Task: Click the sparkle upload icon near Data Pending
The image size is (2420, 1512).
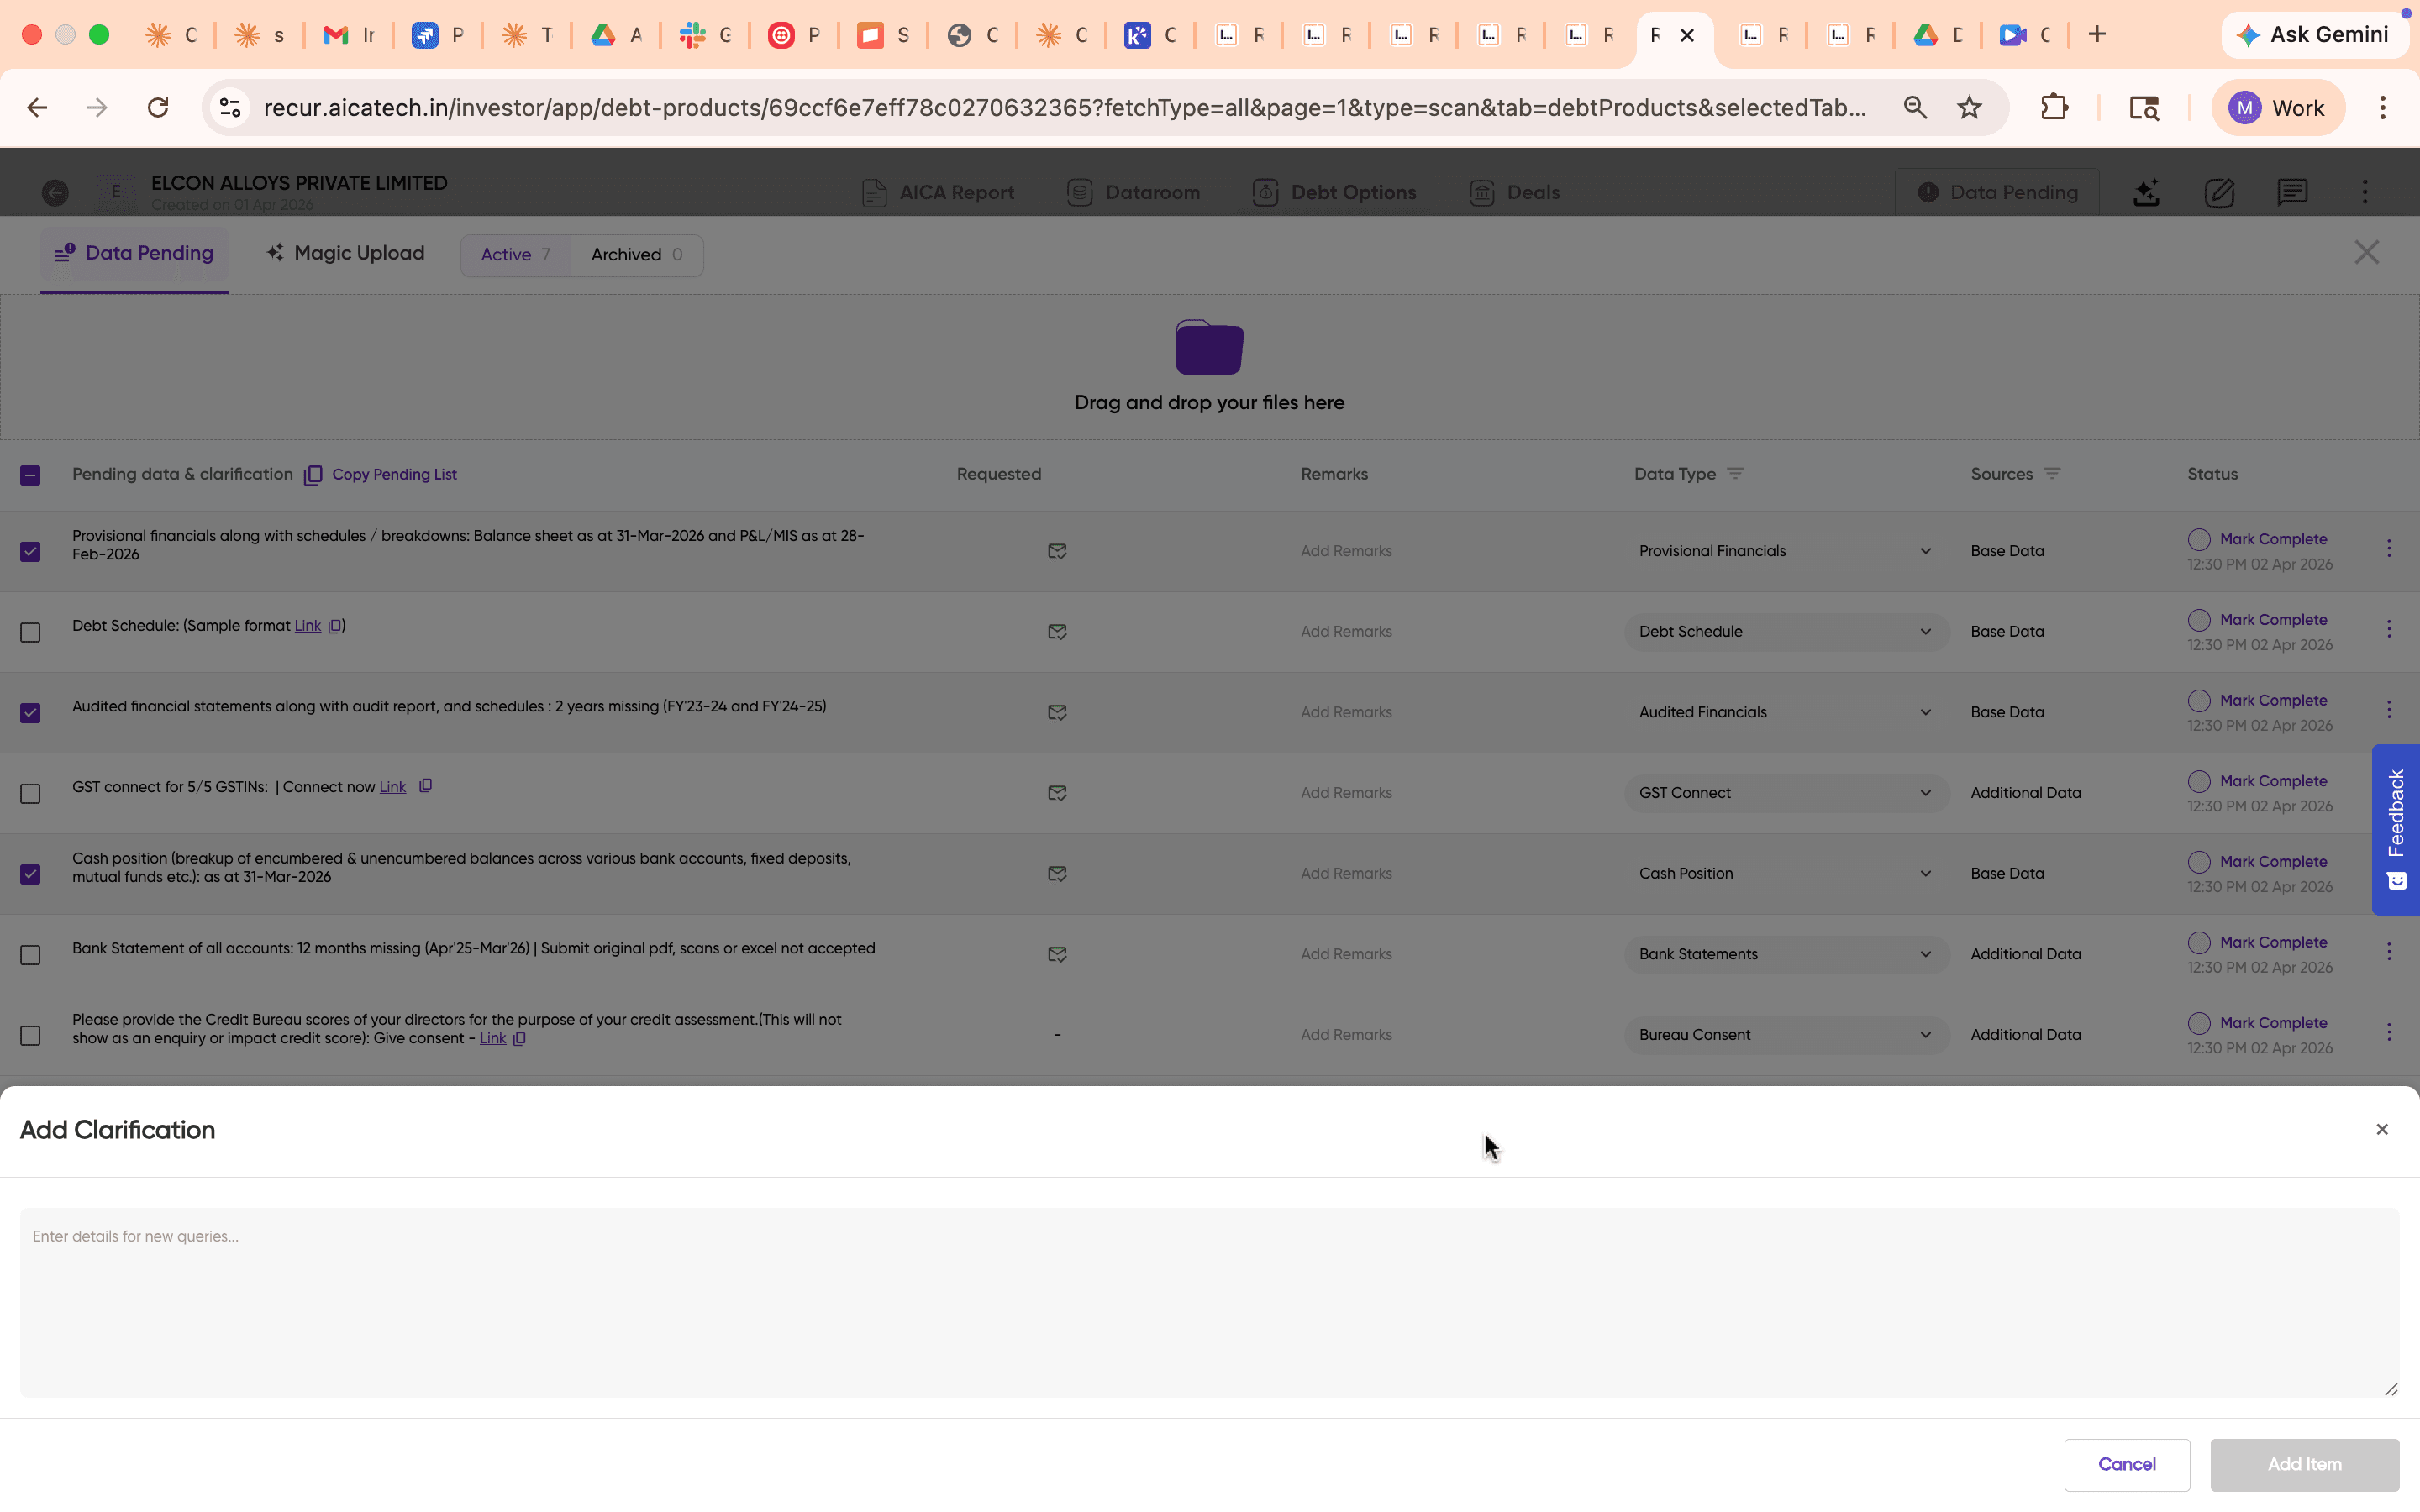Action: [2146, 192]
